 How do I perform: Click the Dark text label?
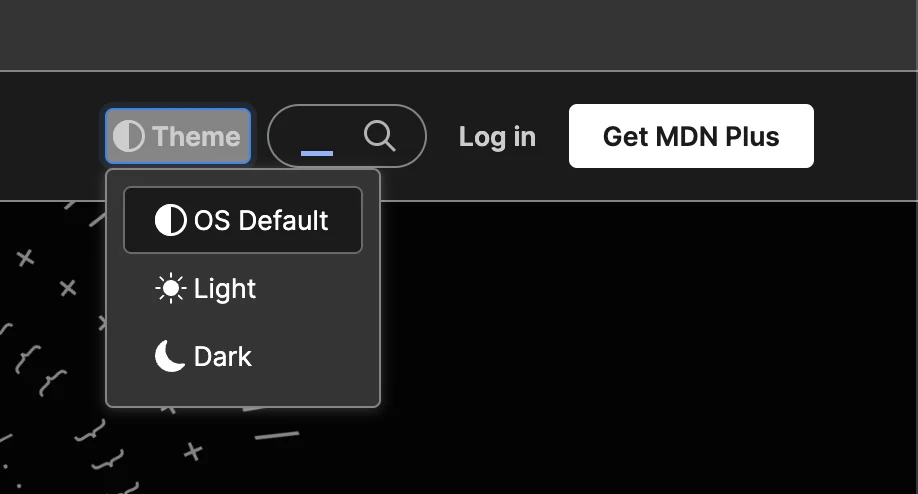(x=222, y=356)
